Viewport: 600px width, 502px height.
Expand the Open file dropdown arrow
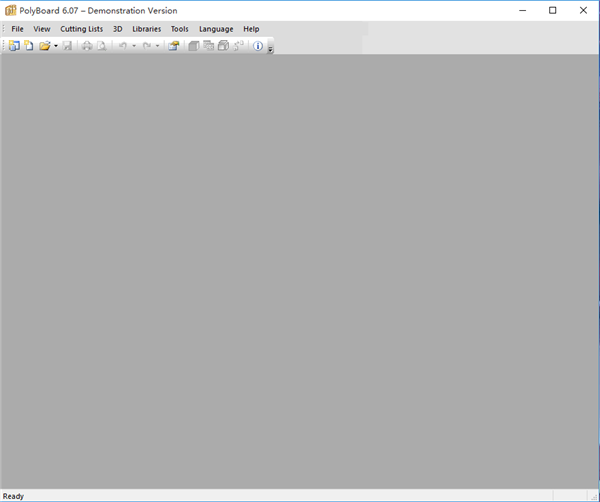(x=56, y=46)
